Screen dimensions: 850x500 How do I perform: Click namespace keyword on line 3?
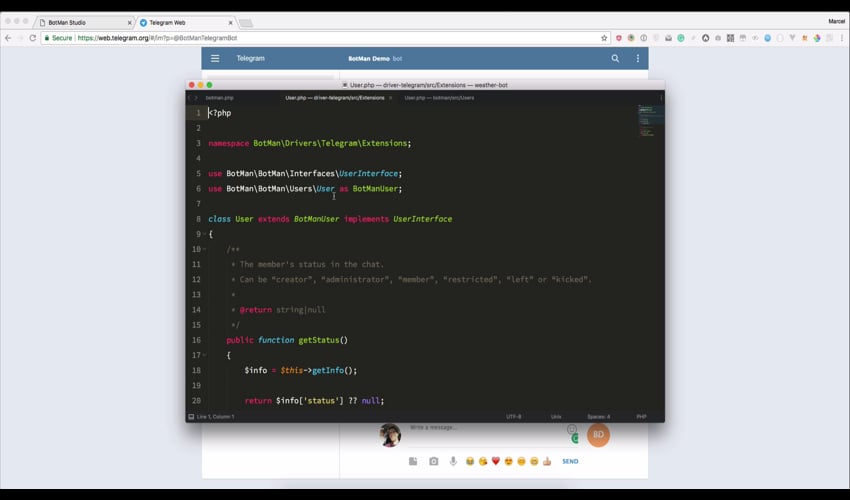click(x=229, y=143)
